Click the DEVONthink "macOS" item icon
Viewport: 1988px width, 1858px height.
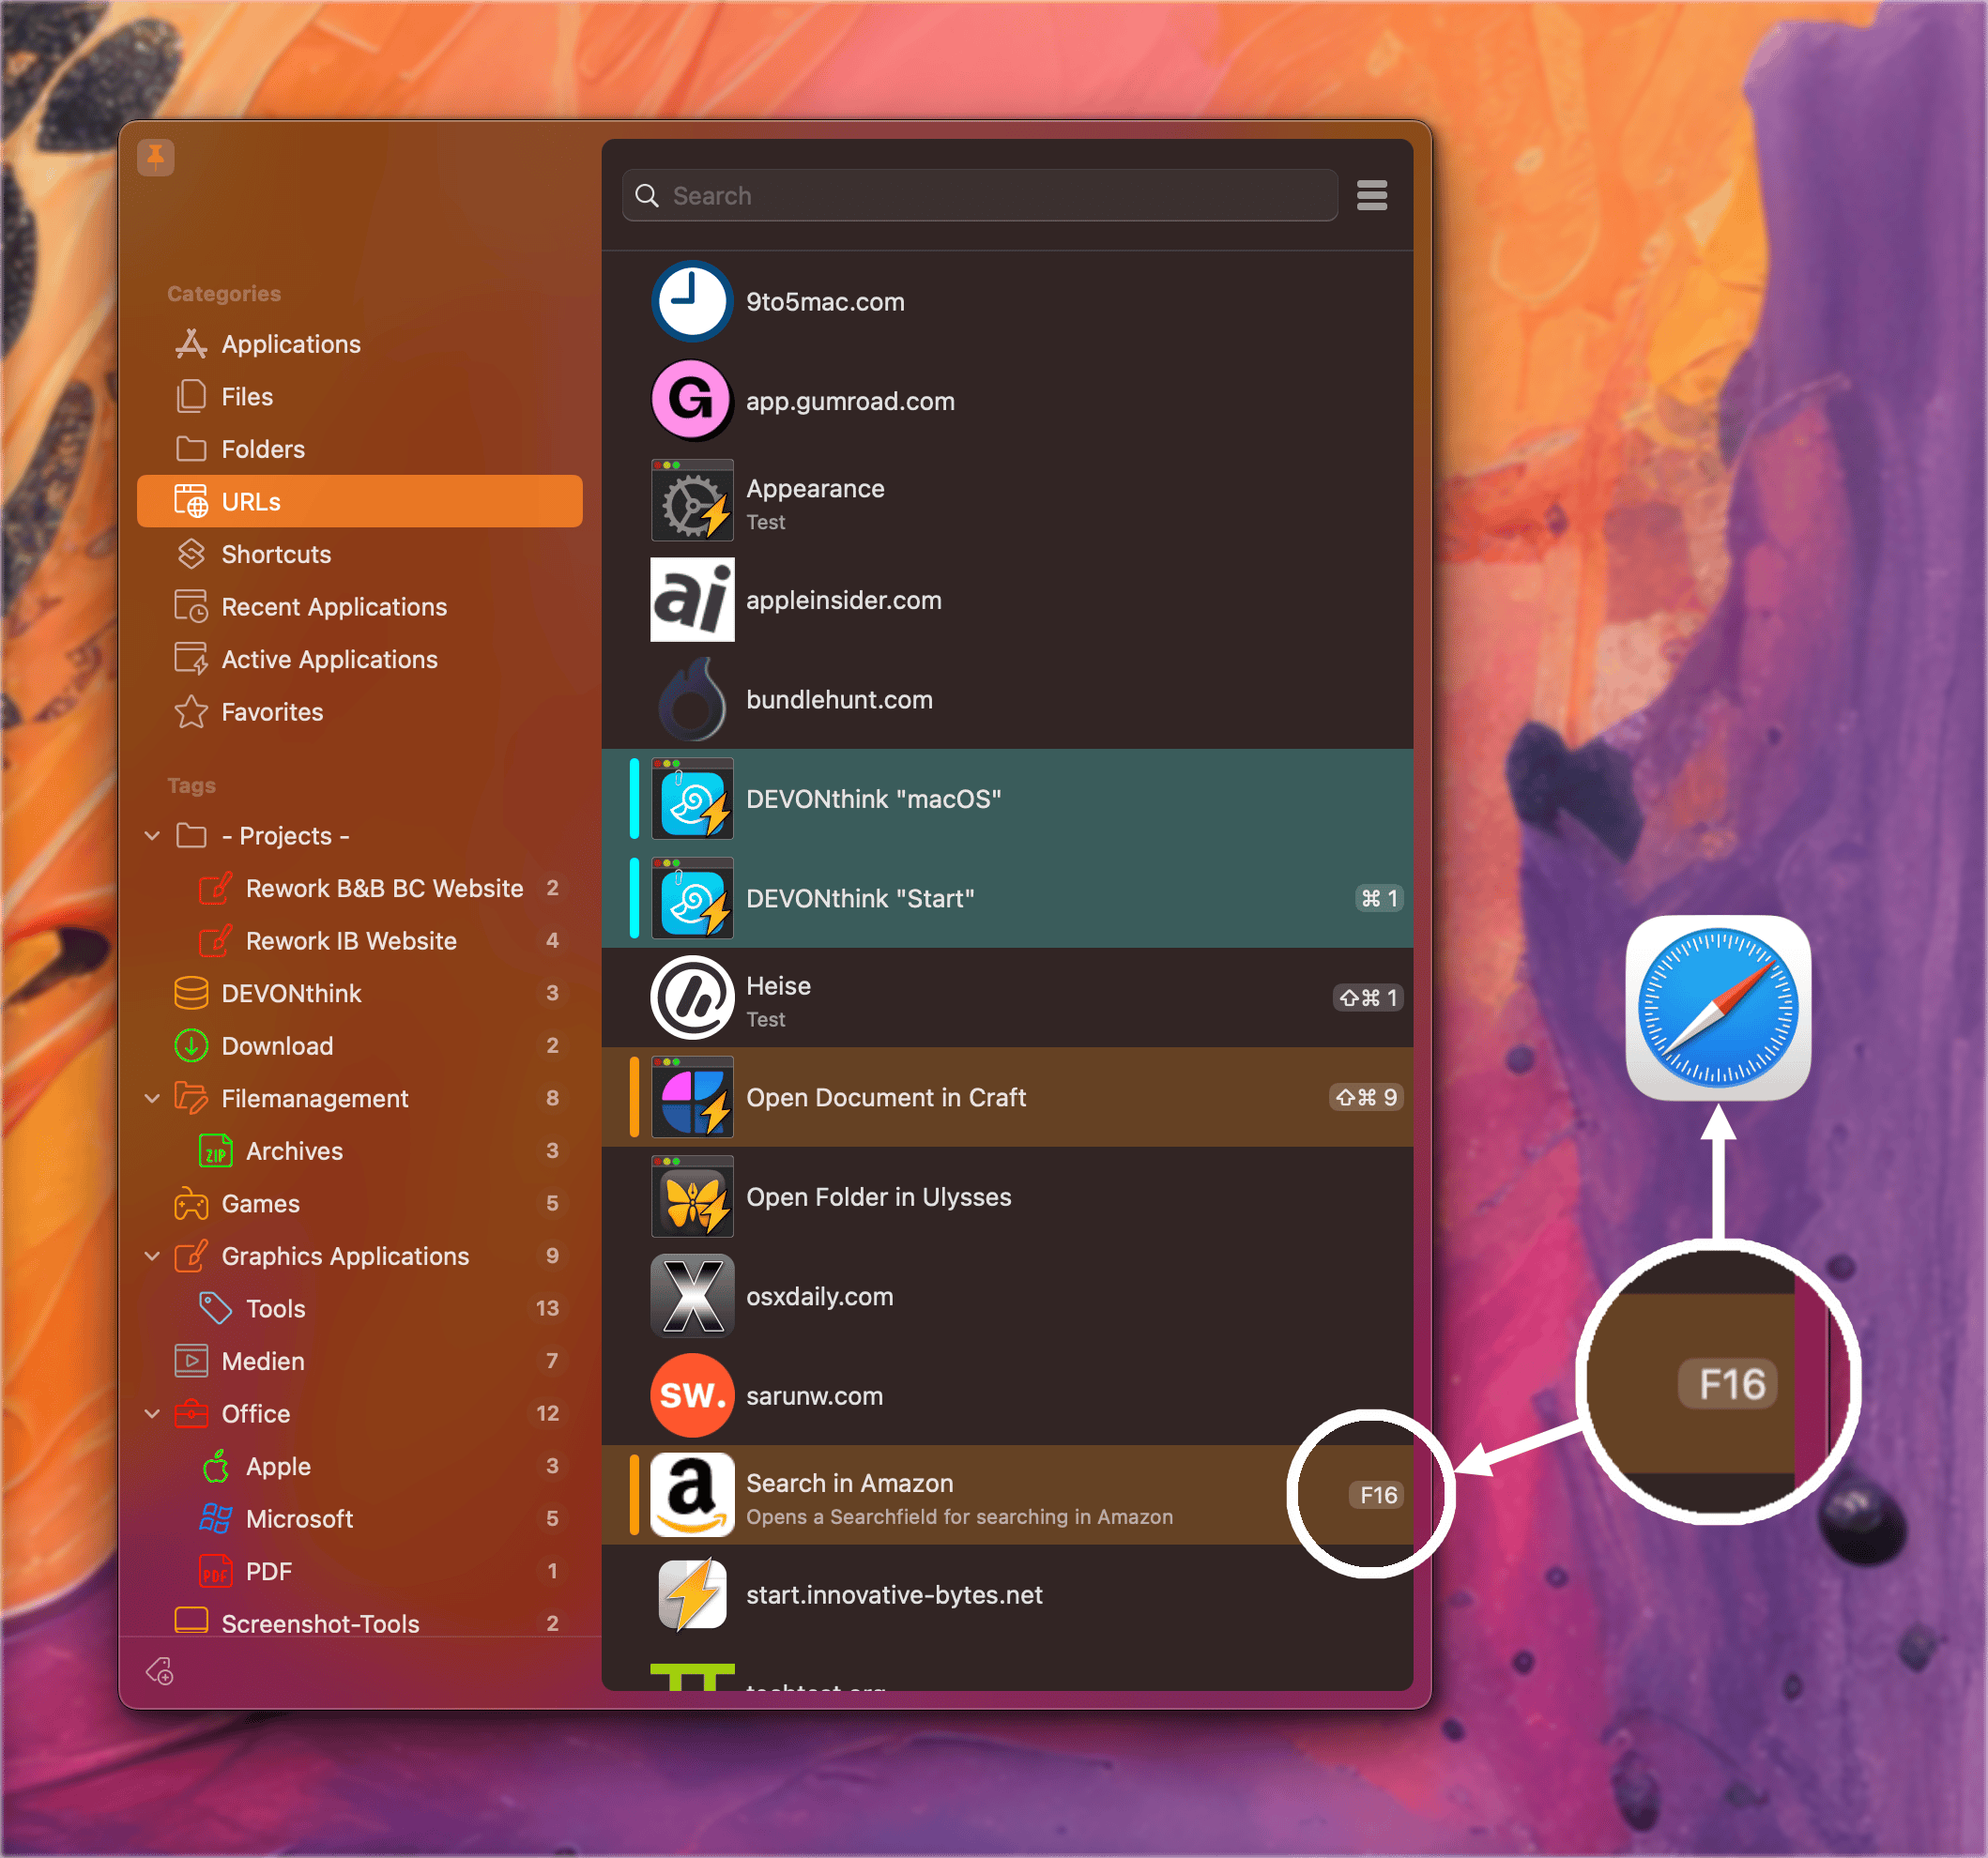click(x=692, y=798)
